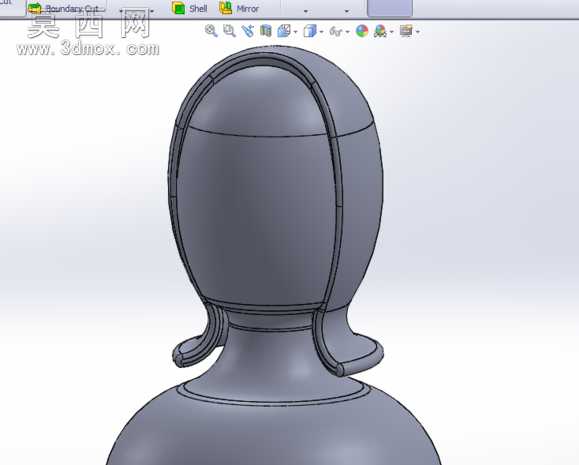The height and width of the screenshot is (465, 579).
Task: Click the View Orientation icon
Action: pyautogui.click(x=284, y=31)
